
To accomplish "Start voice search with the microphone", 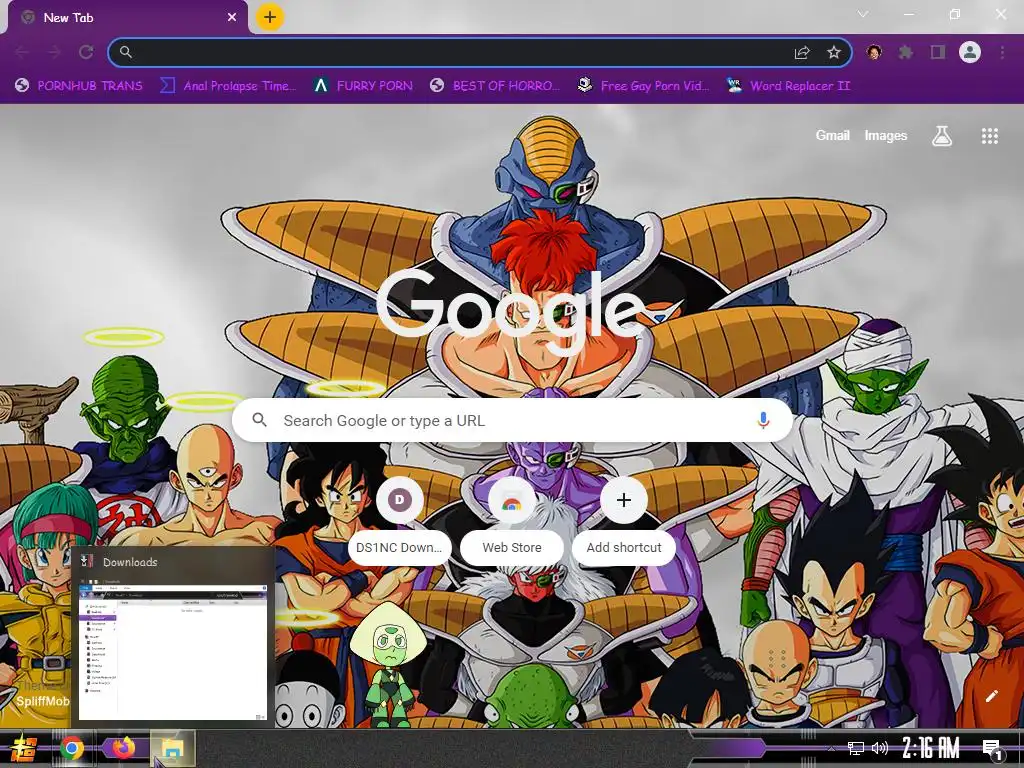I will coord(763,421).
